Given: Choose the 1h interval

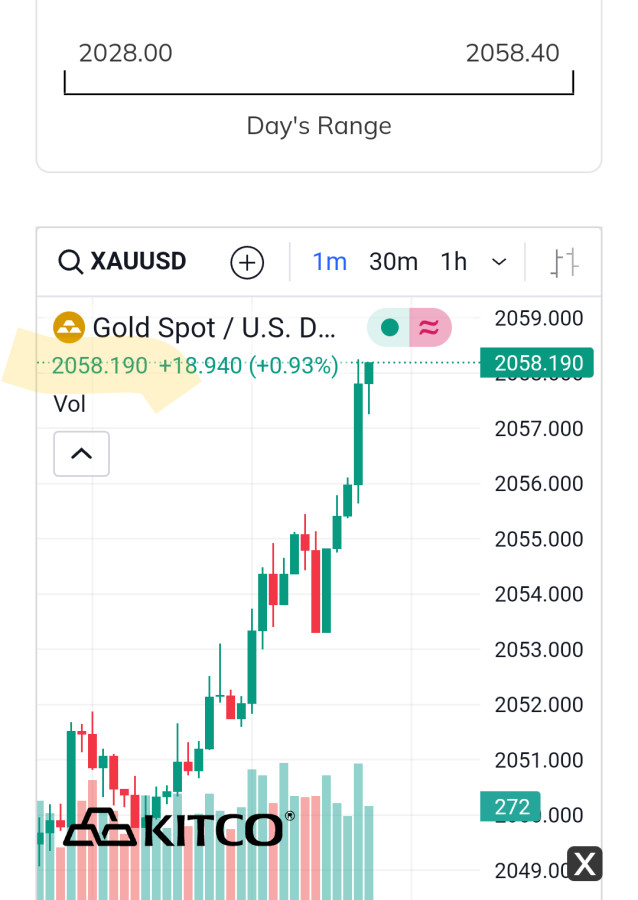Looking at the screenshot, I should click(453, 262).
